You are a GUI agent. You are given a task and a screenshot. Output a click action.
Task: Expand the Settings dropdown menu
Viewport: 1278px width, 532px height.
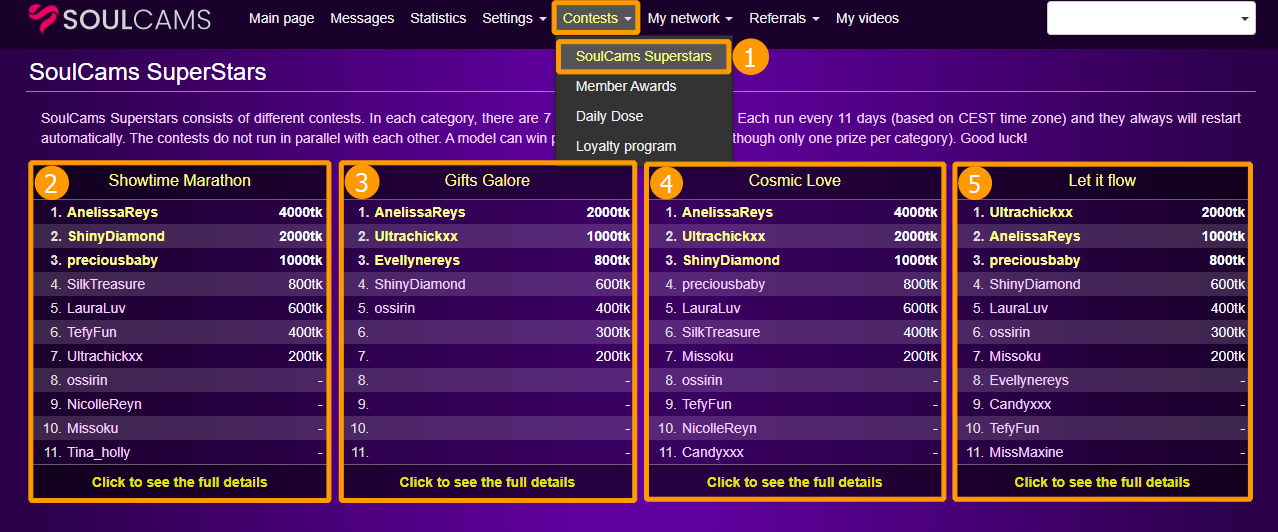click(514, 18)
